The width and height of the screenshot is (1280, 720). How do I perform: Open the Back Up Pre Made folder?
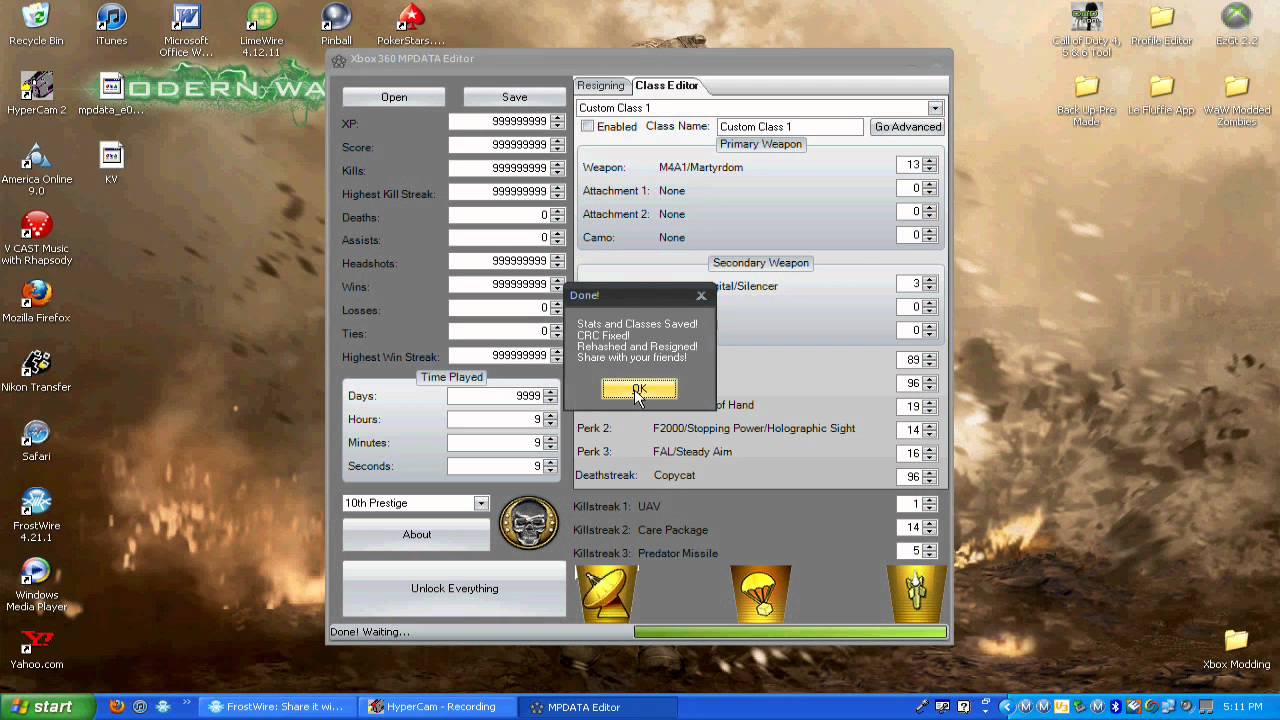pos(1087,100)
